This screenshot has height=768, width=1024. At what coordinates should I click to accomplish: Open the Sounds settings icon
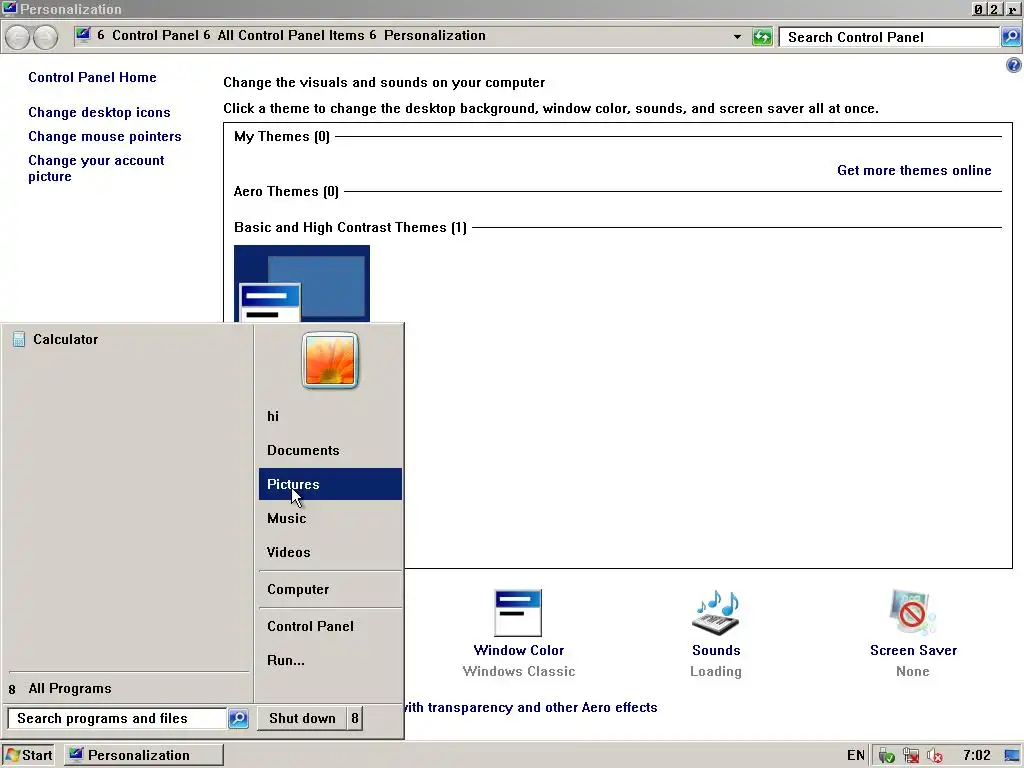716,613
